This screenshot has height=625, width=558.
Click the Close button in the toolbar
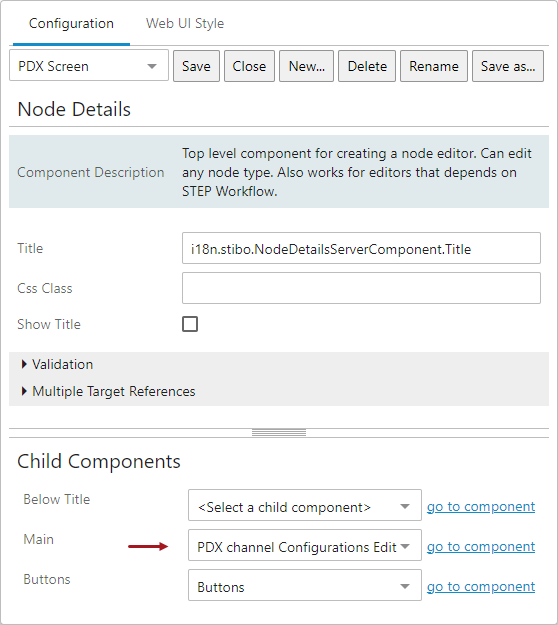249,66
